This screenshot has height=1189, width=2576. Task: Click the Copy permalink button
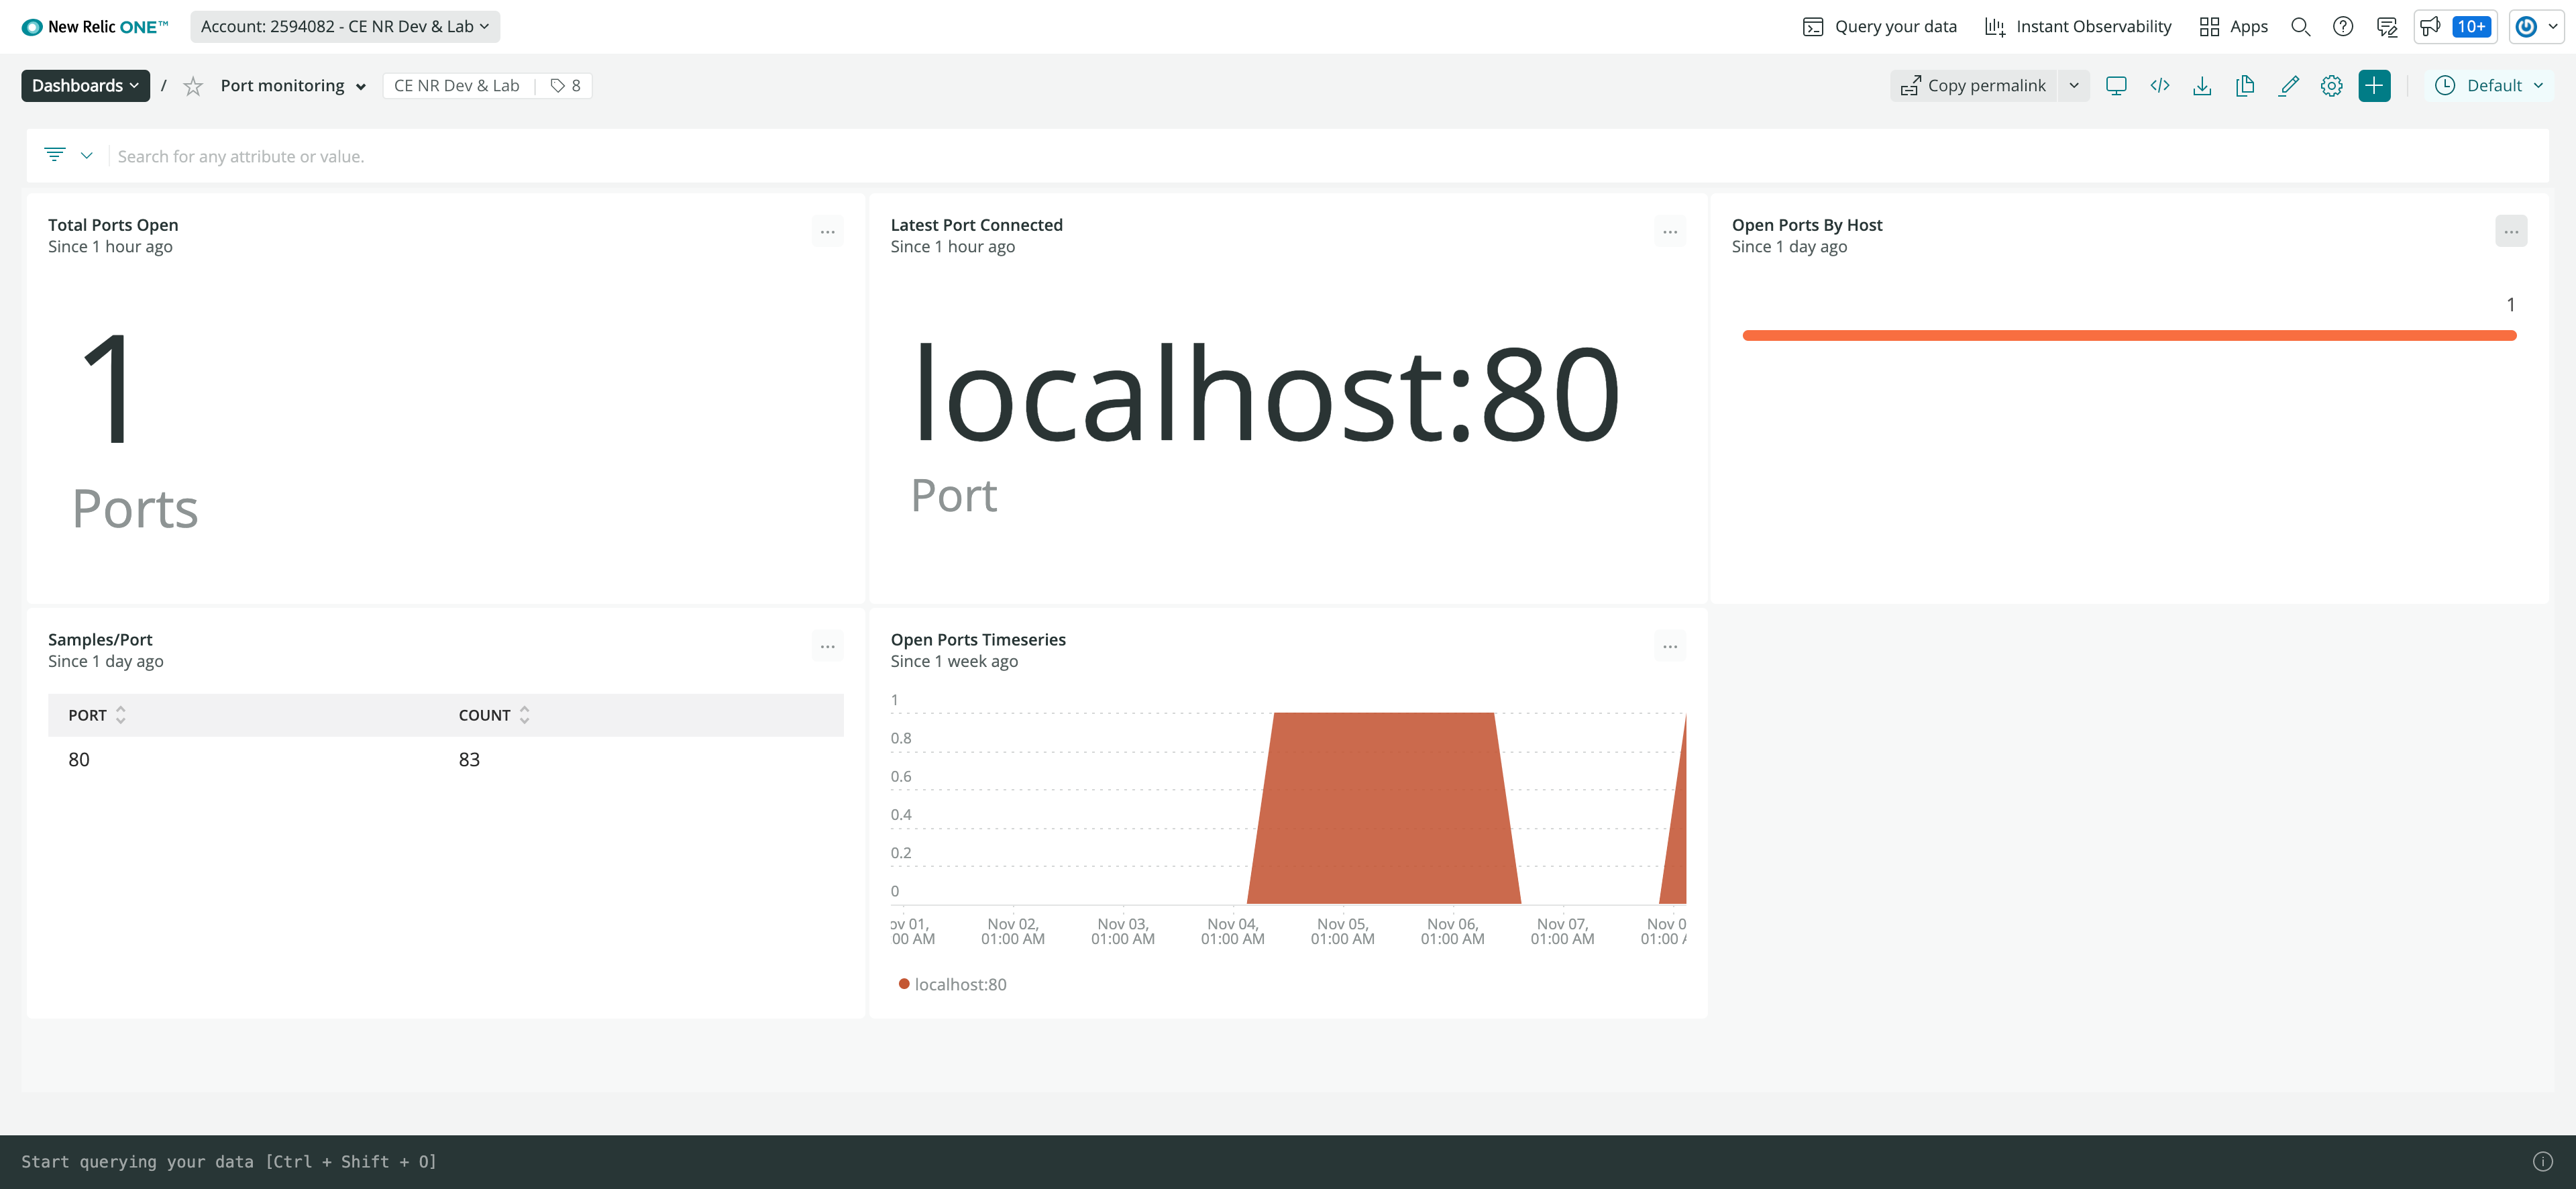pos(1973,86)
